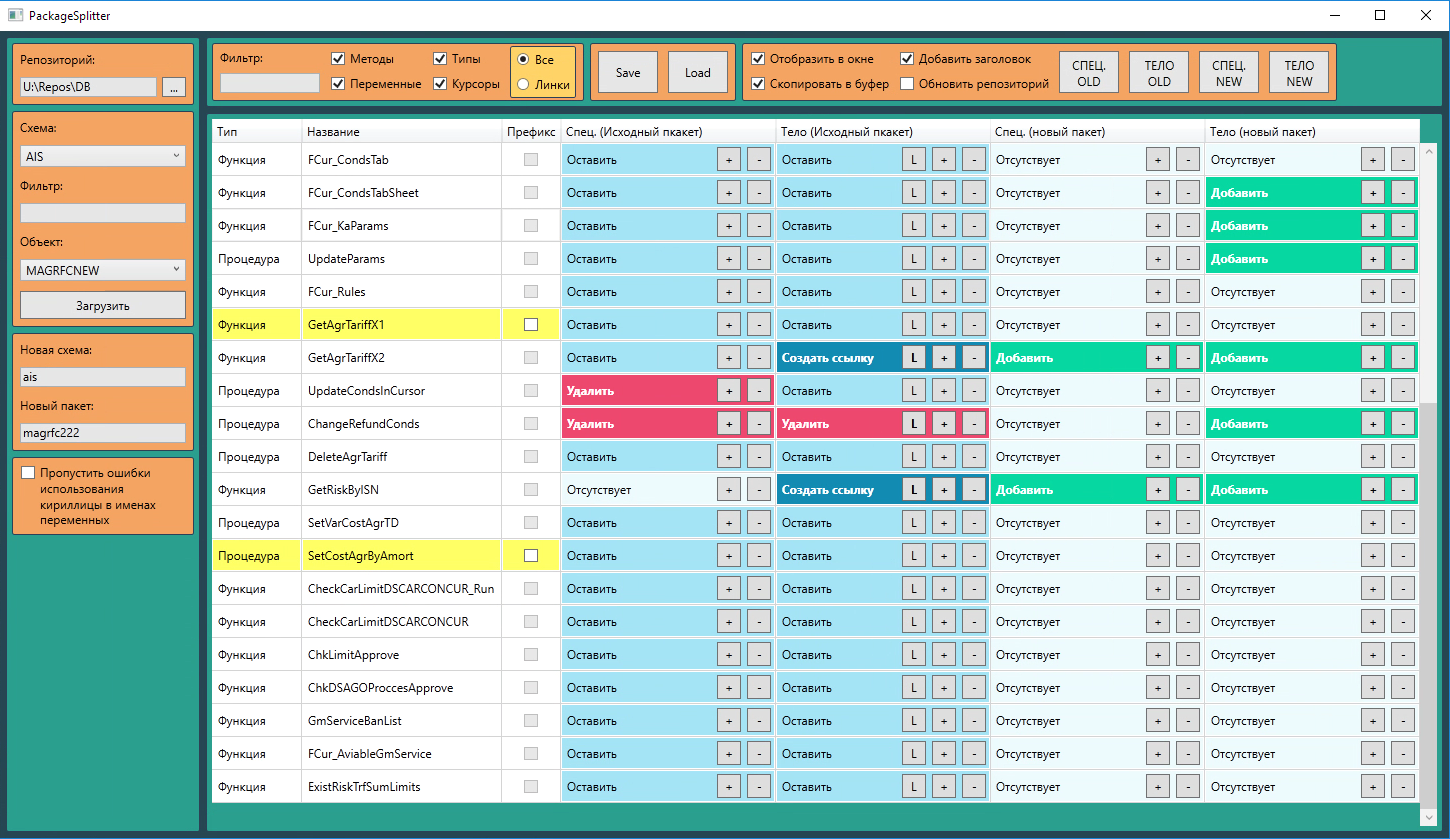Click the Название column header
Viewport: 1450px width, 839px height.
click(402, 132)
